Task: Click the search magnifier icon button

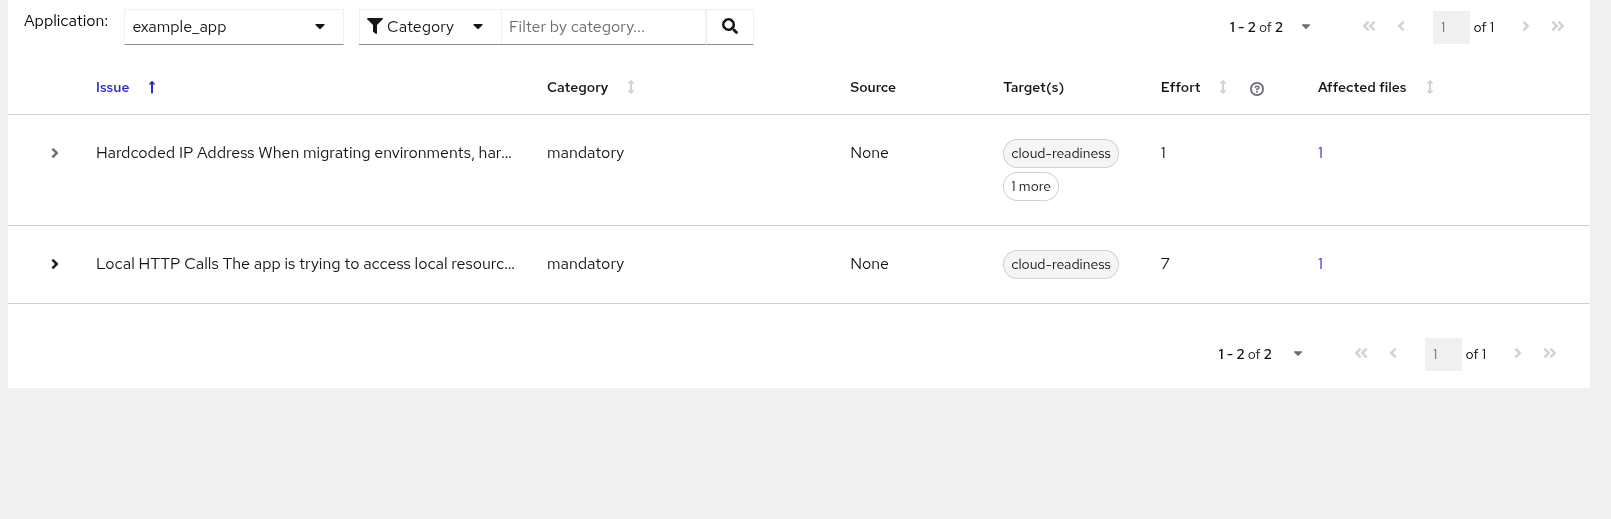Action: [x=729, y=27]
